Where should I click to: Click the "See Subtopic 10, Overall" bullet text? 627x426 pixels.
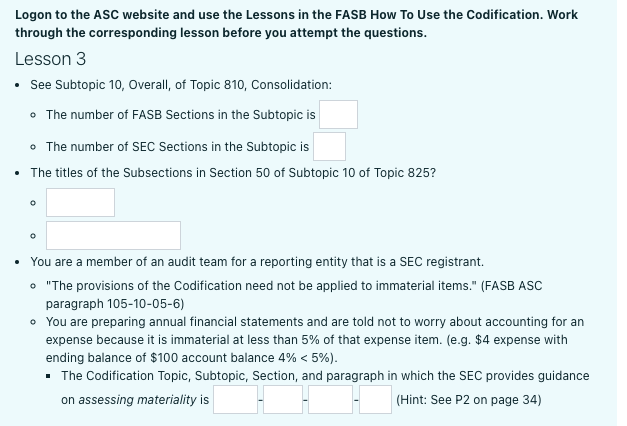(x=181, y=85)
